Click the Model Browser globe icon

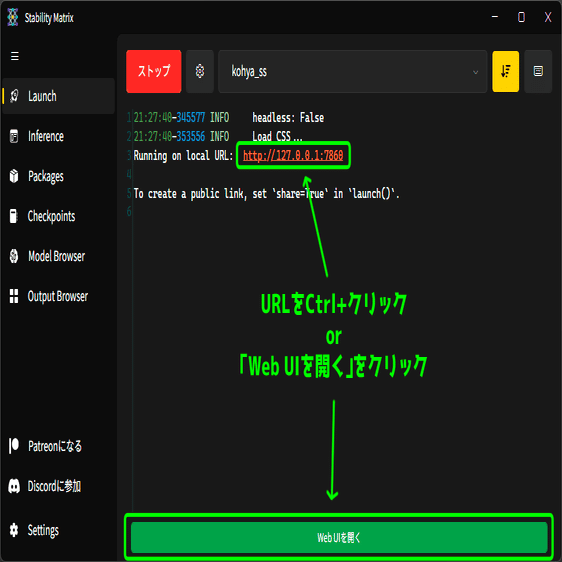click(x=14, y=256)
